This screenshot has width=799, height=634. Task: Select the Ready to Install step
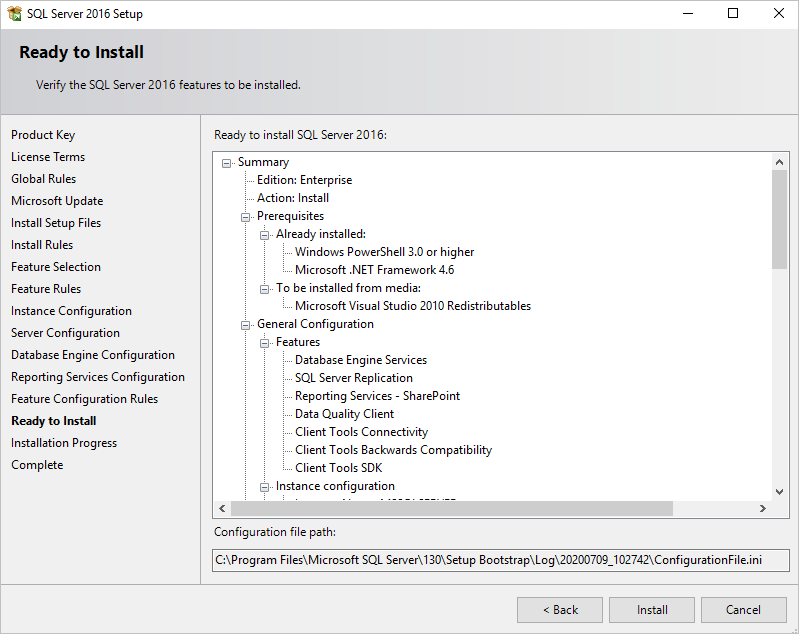tap(54, 420)
